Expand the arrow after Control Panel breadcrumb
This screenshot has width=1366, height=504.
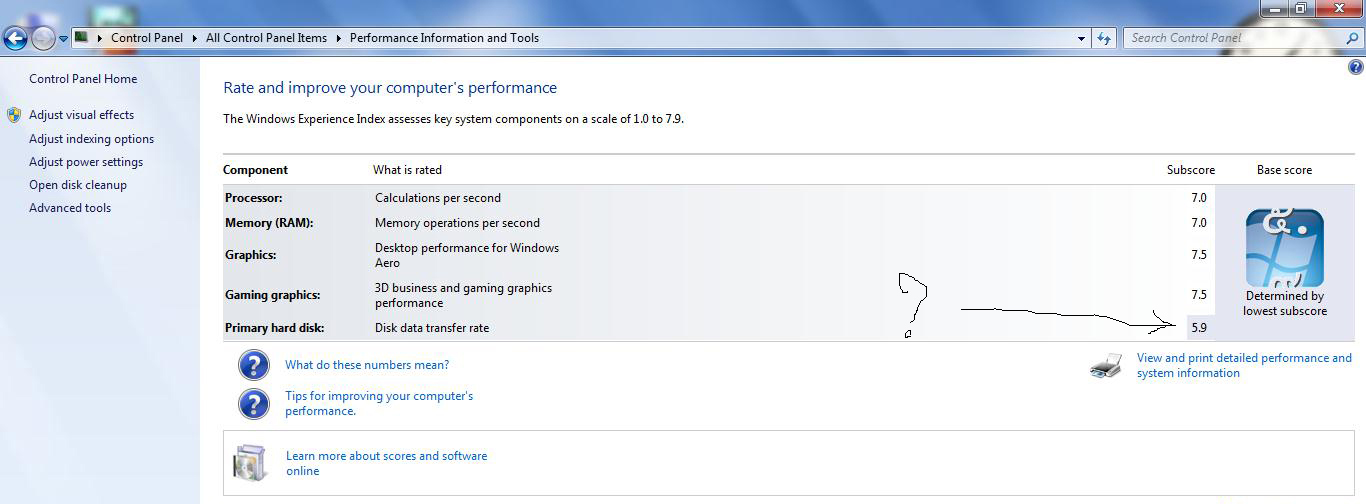pos(195,38)
